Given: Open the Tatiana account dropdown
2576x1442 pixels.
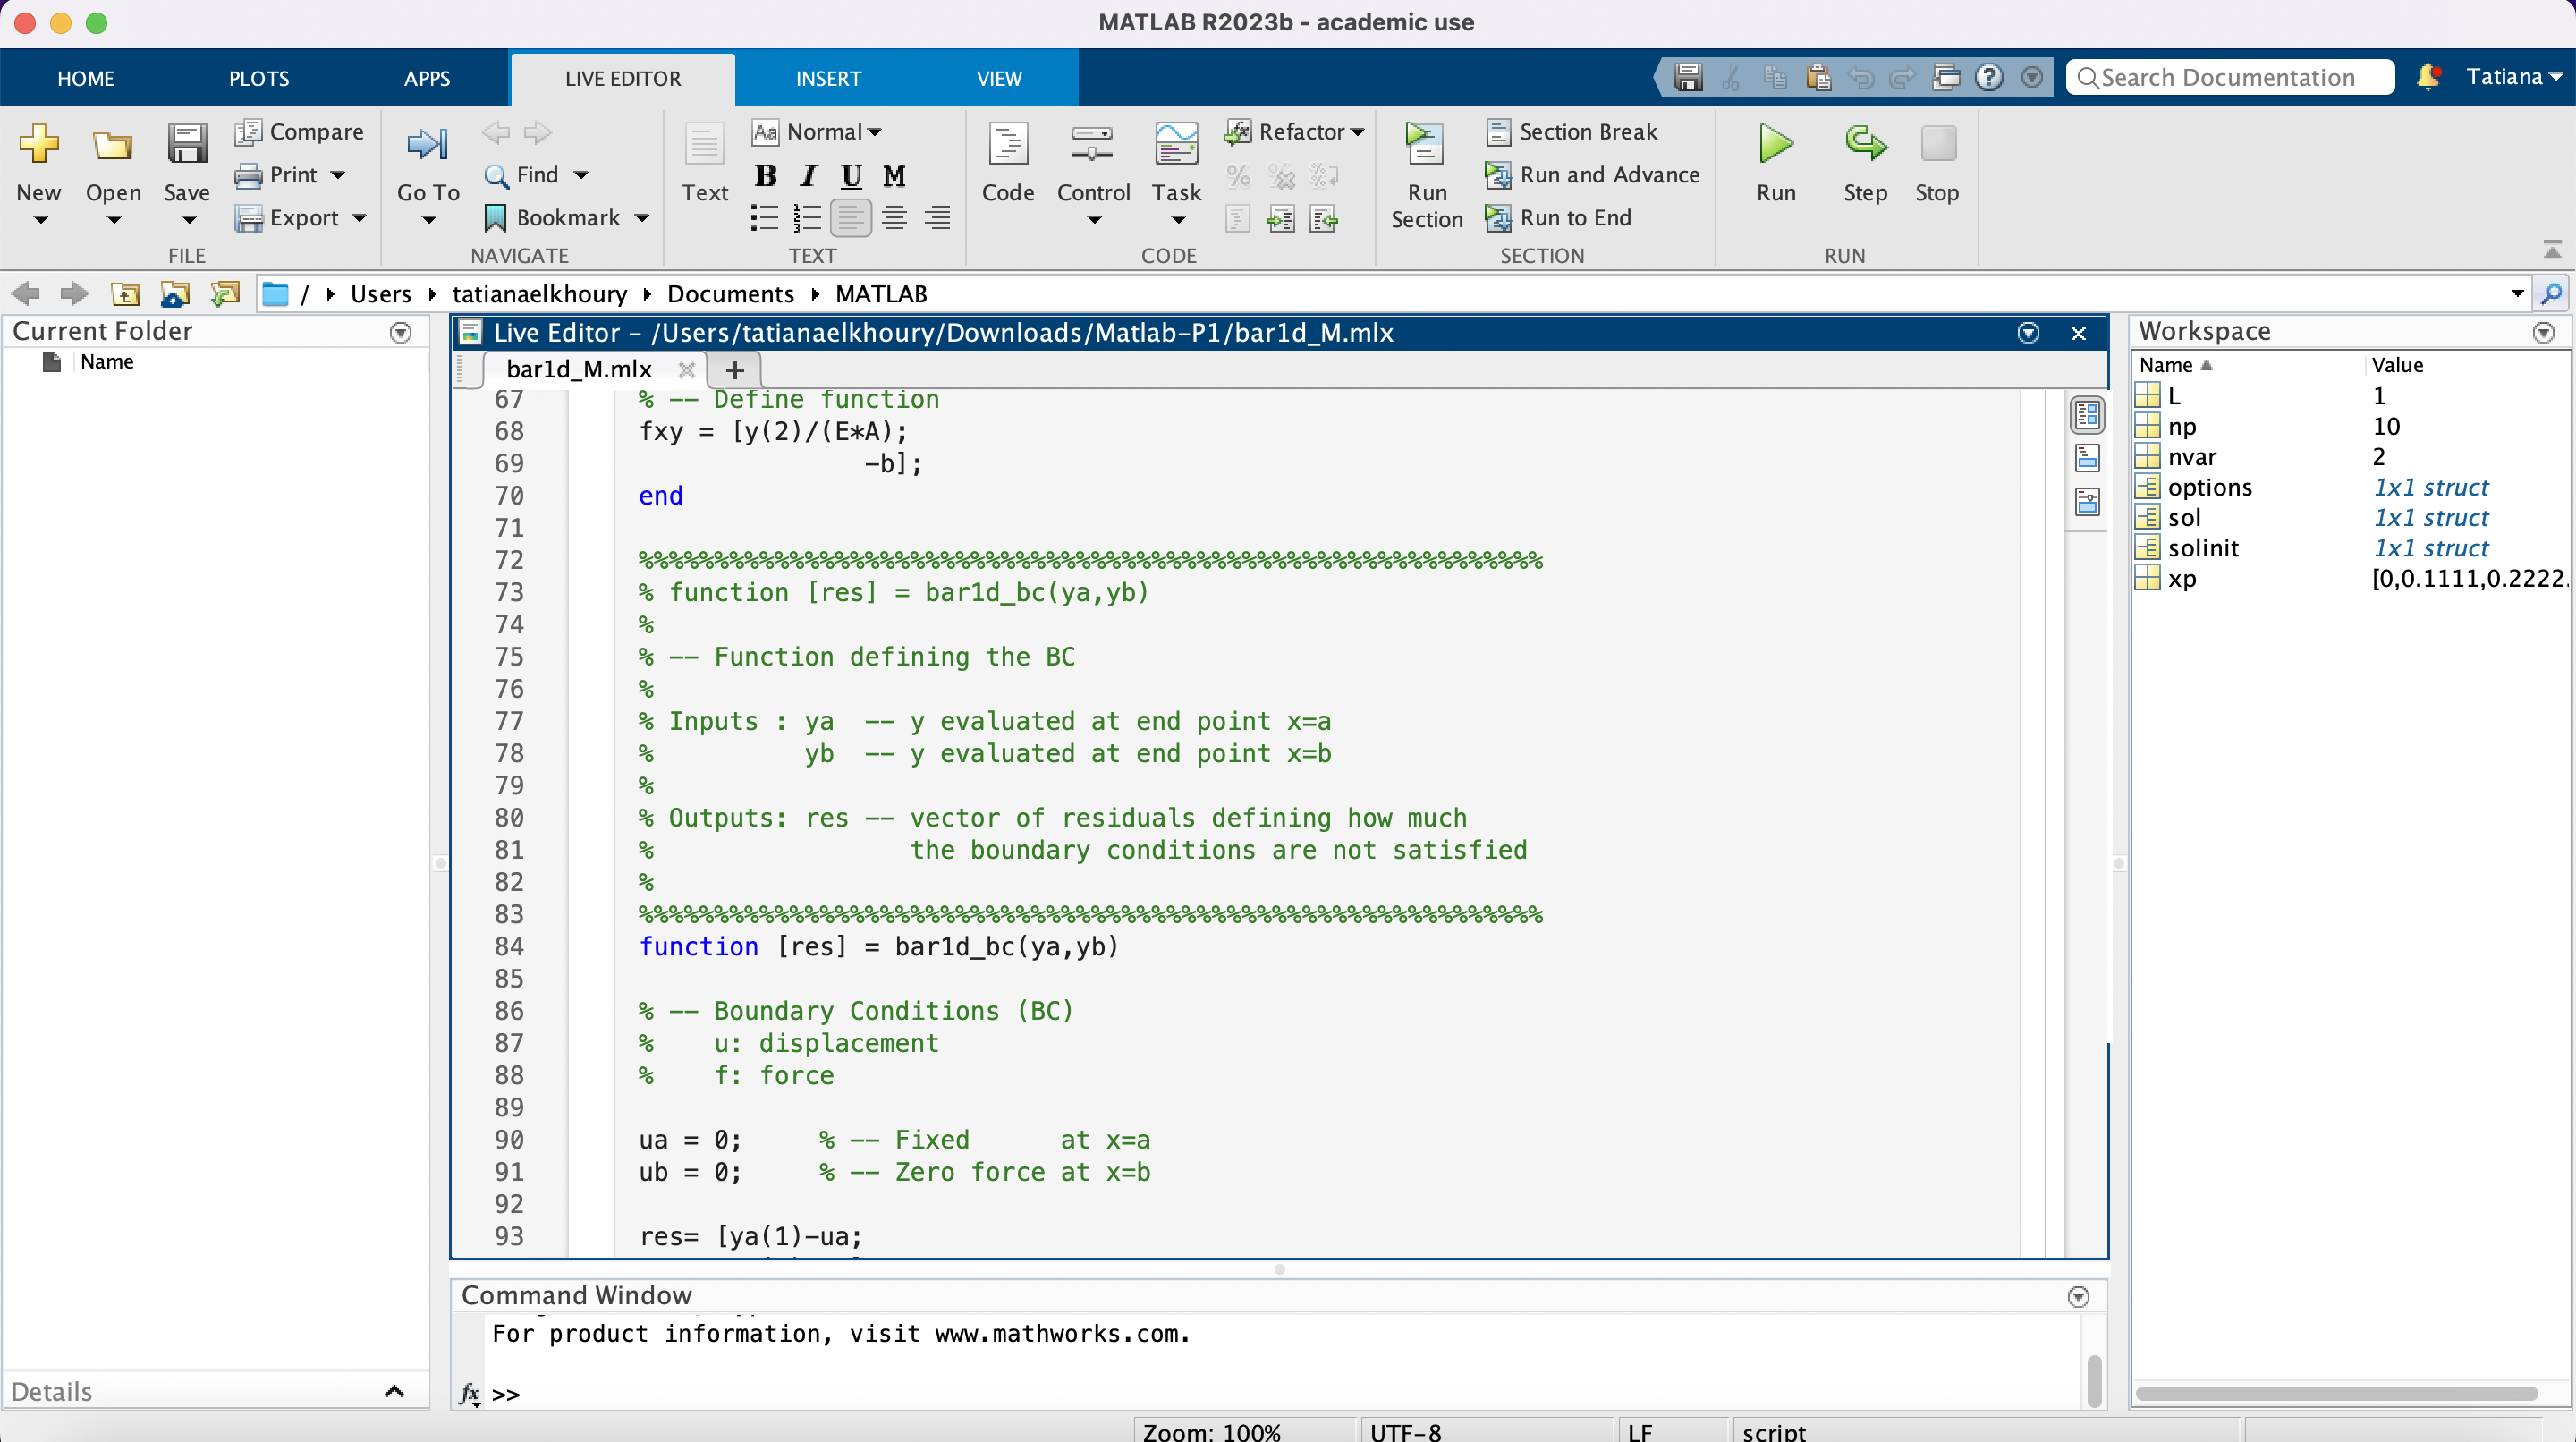Looking at the screenshot, I should [x=2513, y=77].
